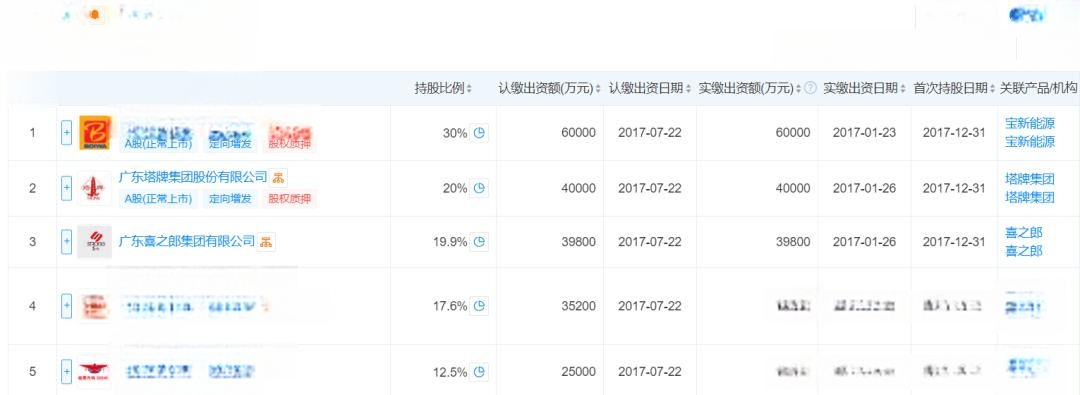Click the row 5 winged company logo
Viewport: 1080px width, 395px height.
click(x=94, y=372)
